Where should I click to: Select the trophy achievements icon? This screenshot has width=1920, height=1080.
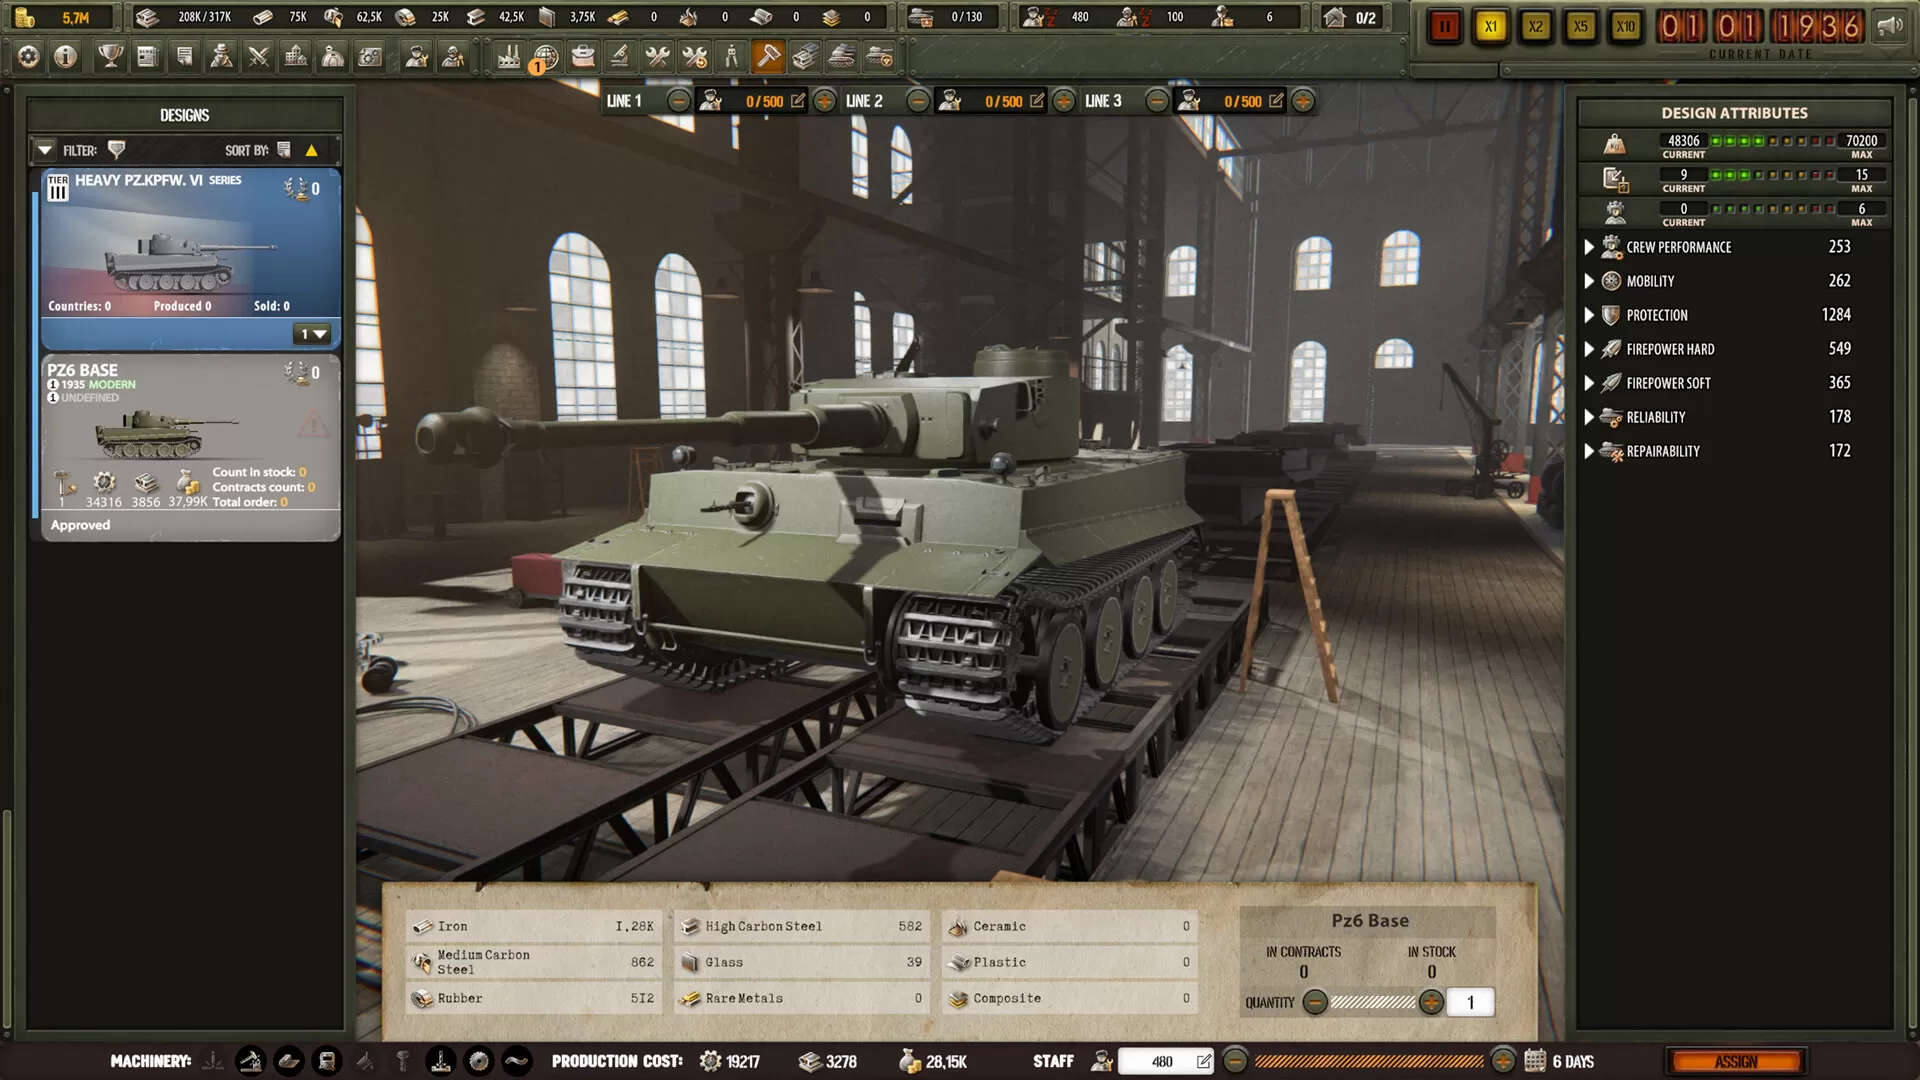click(110, 57)
